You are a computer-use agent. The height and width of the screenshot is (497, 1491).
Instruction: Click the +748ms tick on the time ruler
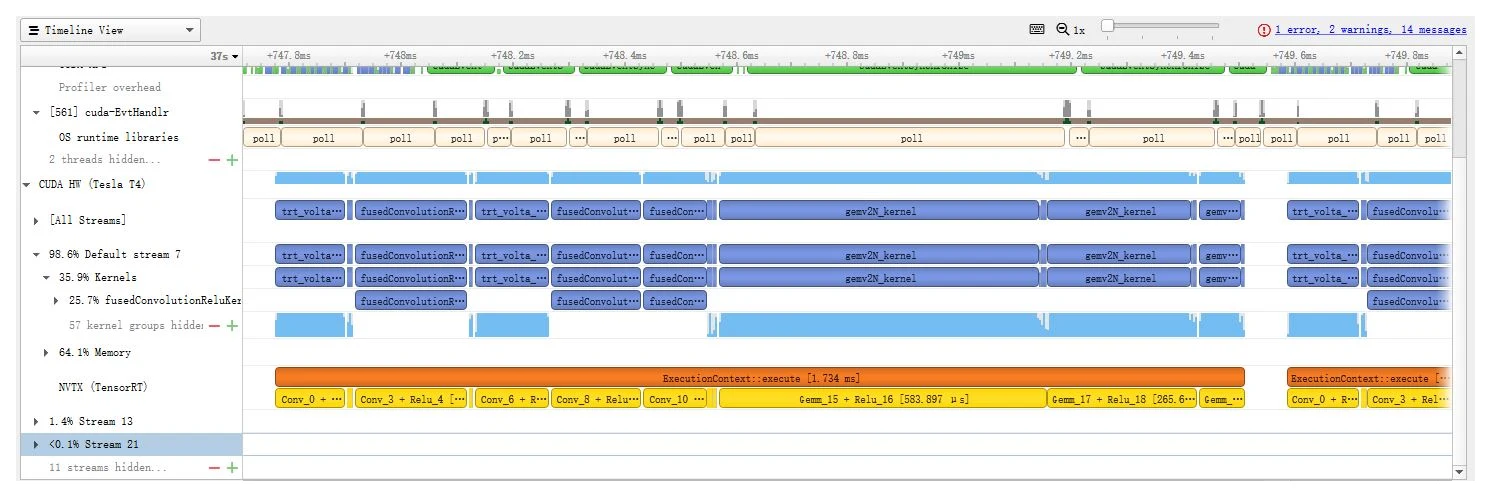[399, 55]
